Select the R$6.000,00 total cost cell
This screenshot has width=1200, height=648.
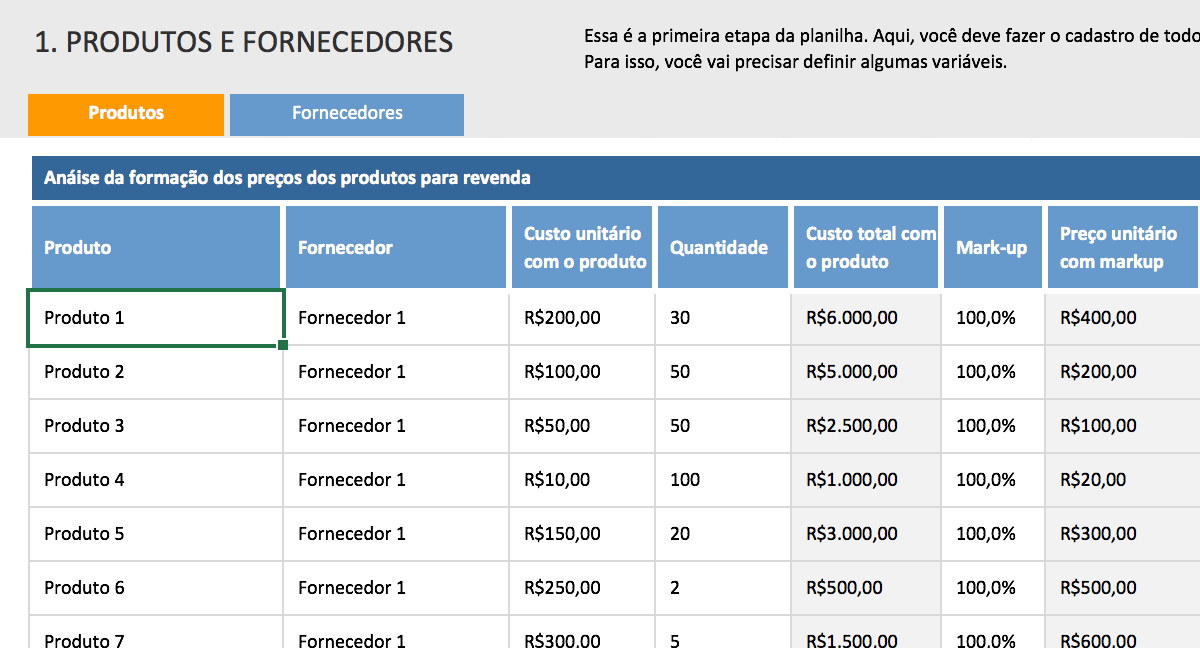tap(865, 317)
